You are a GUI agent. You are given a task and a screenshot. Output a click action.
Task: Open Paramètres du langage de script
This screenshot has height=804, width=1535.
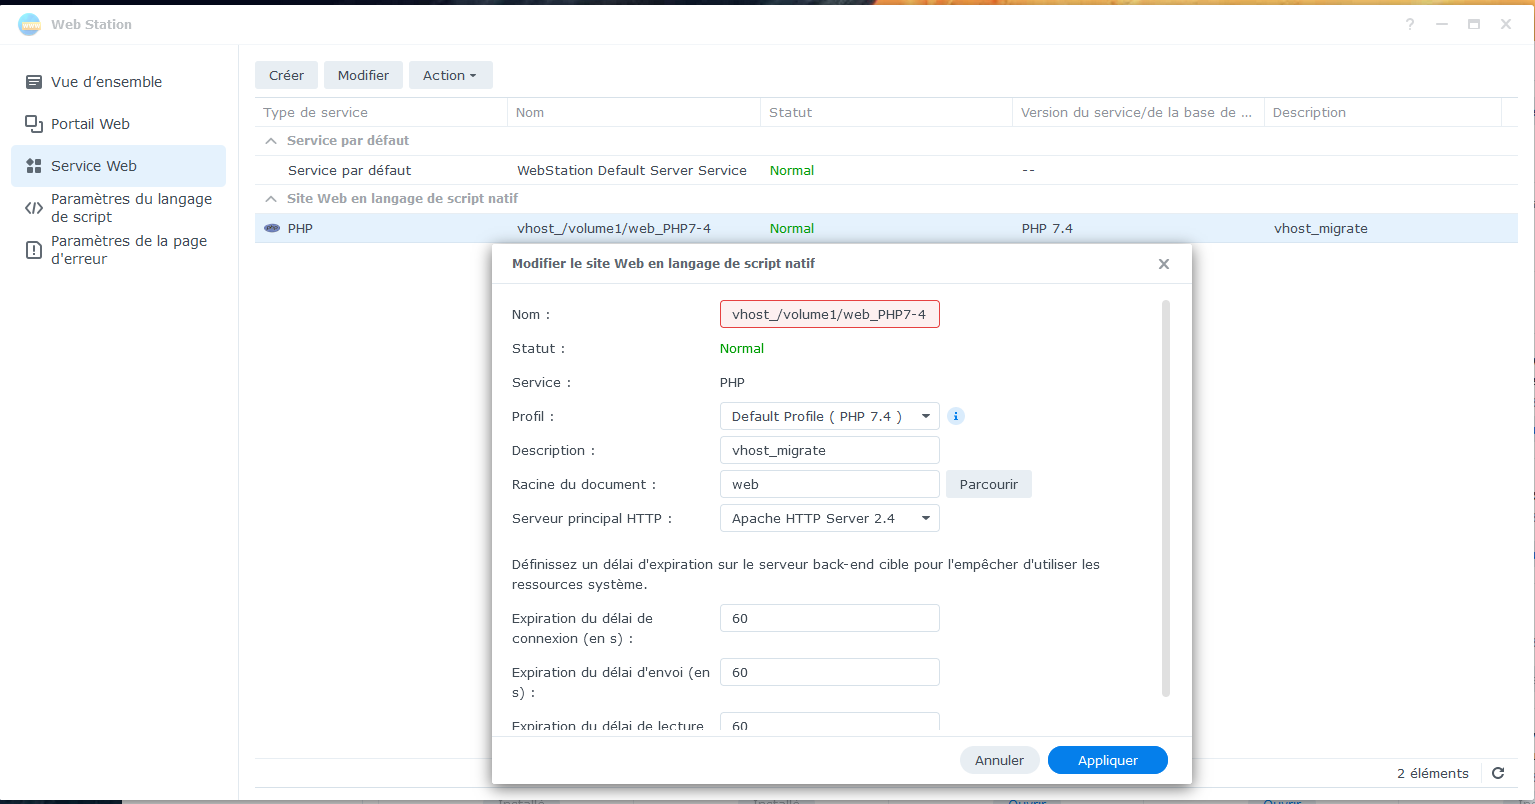[x=118, y=208]
